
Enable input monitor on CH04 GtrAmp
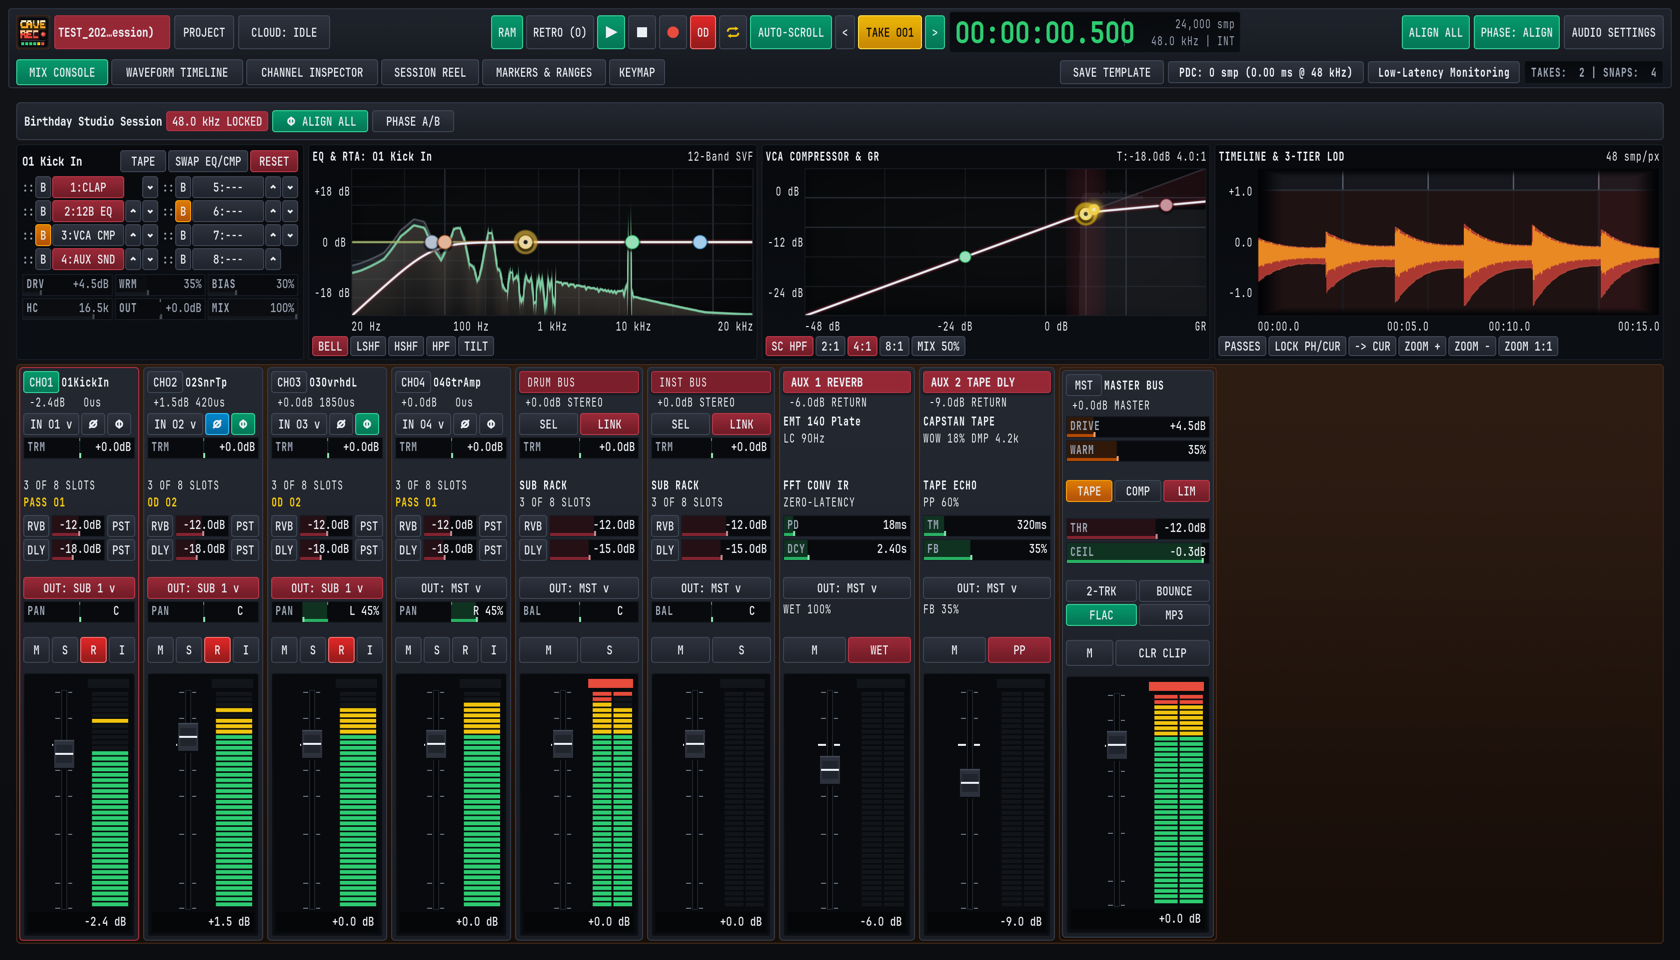(x=493, y=650)
